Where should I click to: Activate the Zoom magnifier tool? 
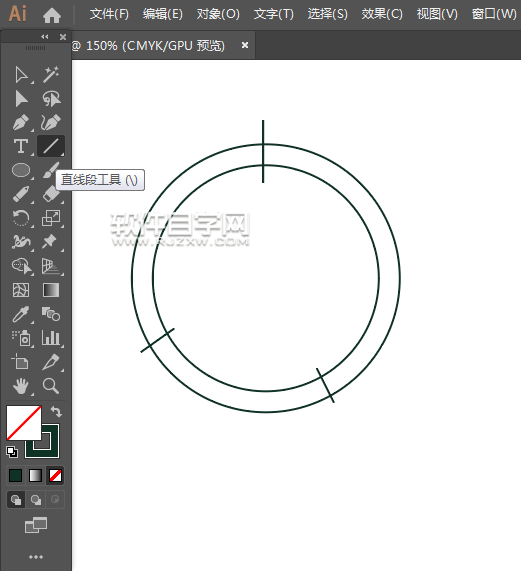pyautogui.click(x=51, y=386)
